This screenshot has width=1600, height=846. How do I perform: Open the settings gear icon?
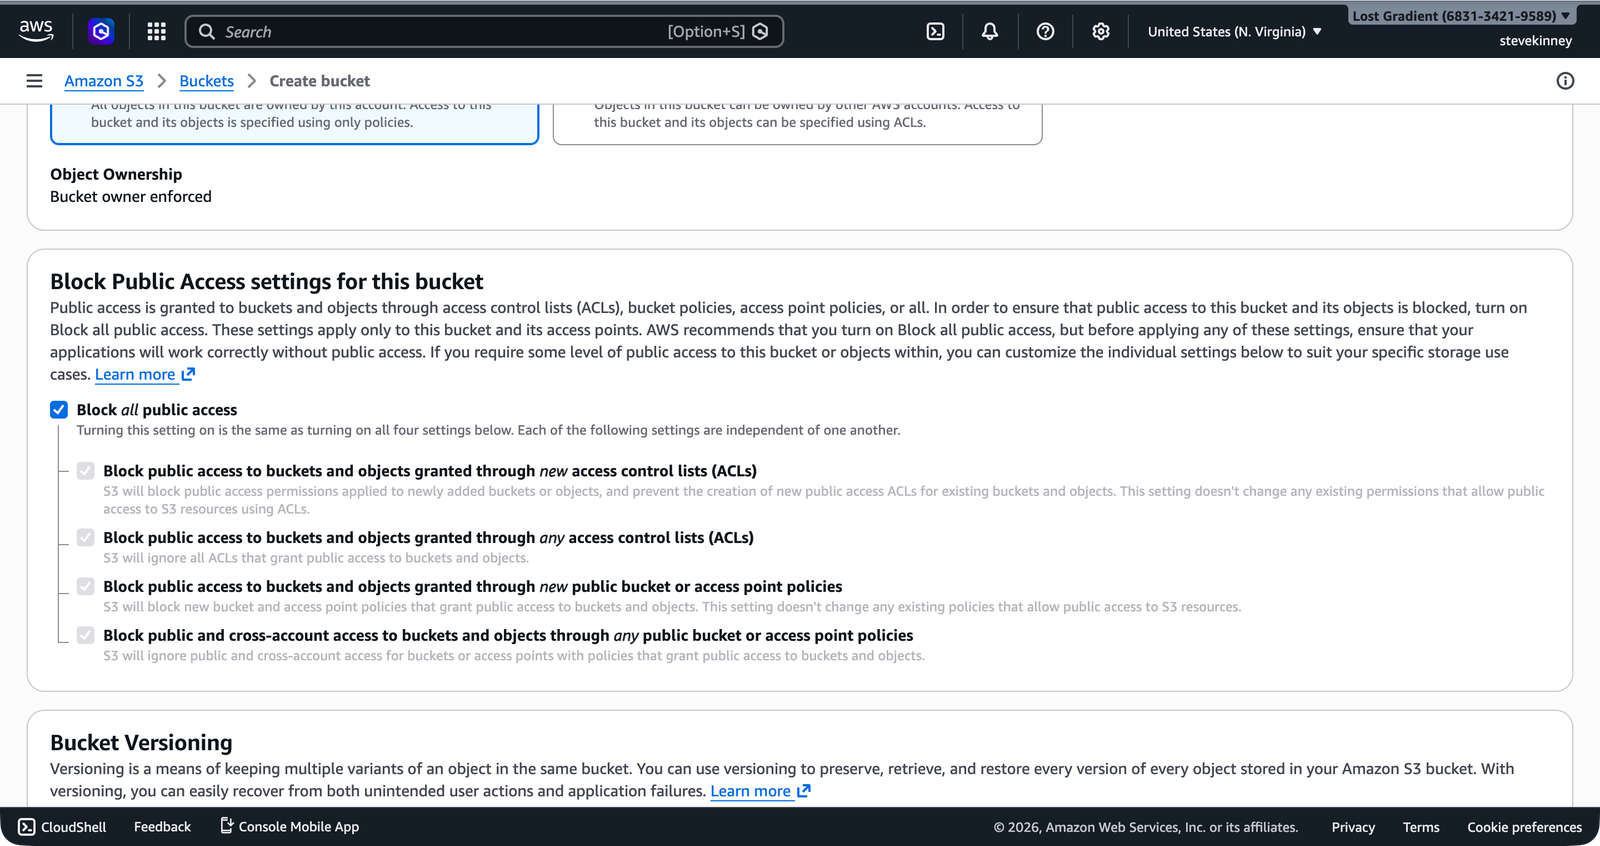click(x=1101, y=31)
